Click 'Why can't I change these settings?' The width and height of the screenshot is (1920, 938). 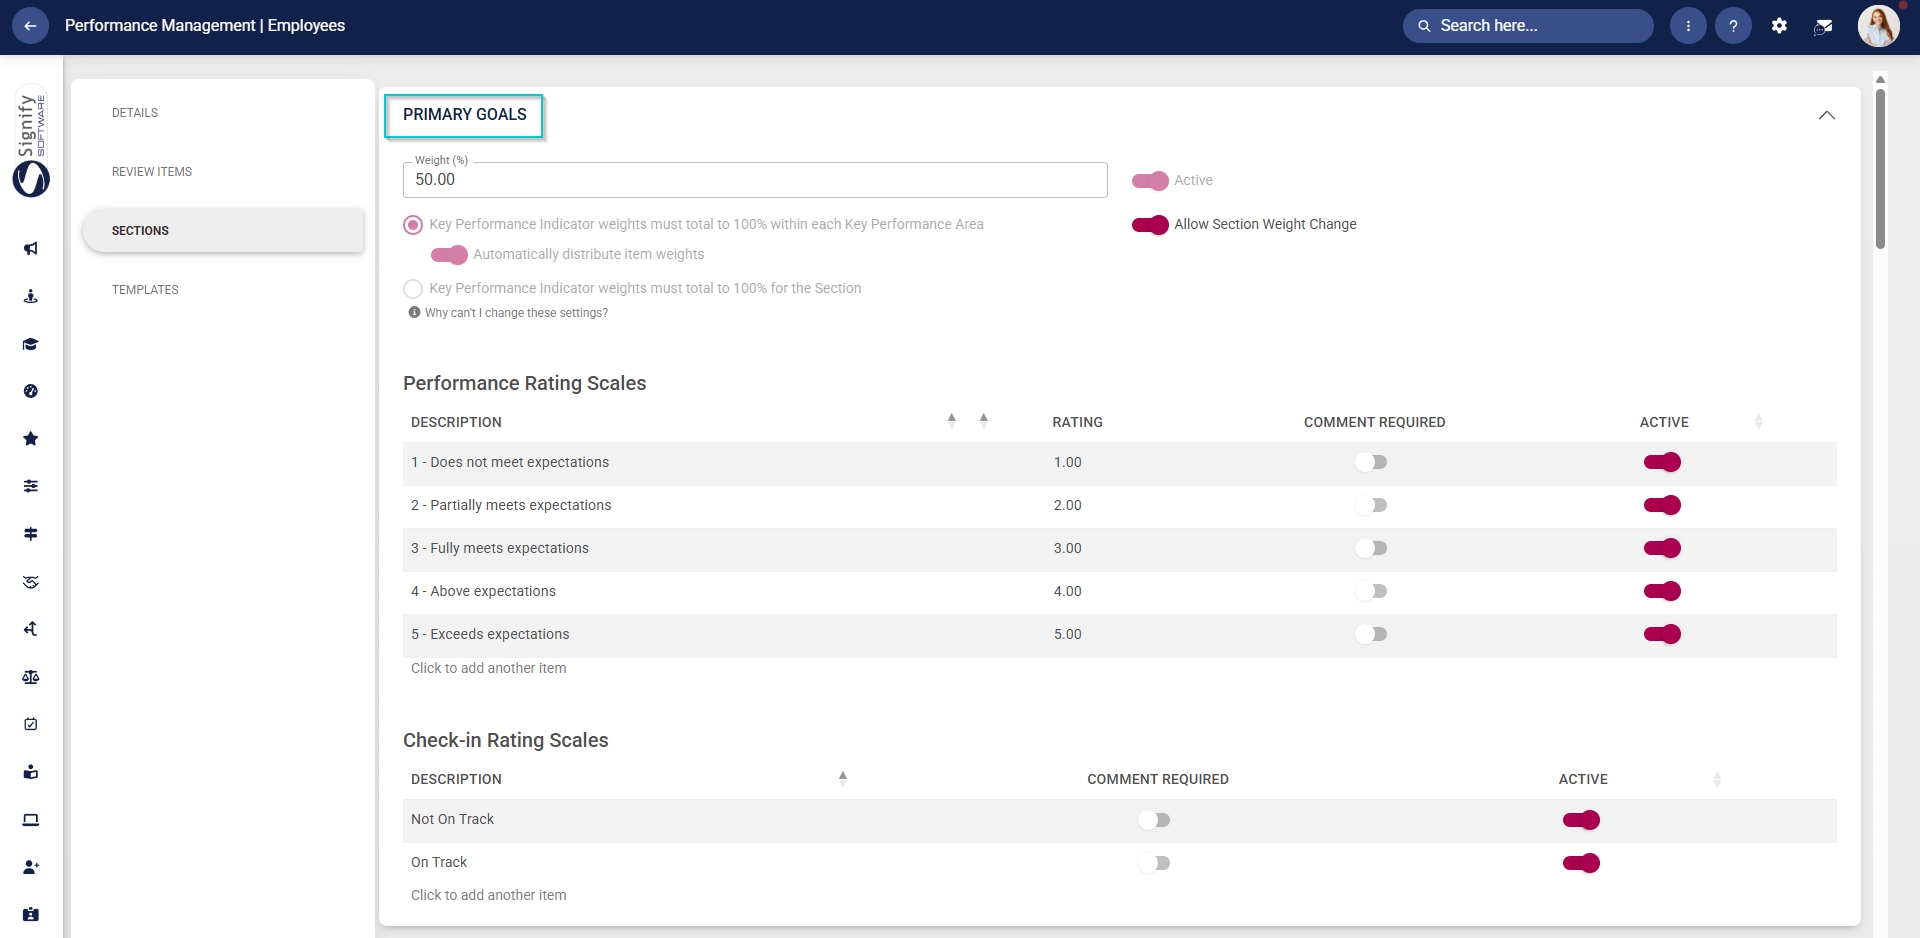coord(516,313)
